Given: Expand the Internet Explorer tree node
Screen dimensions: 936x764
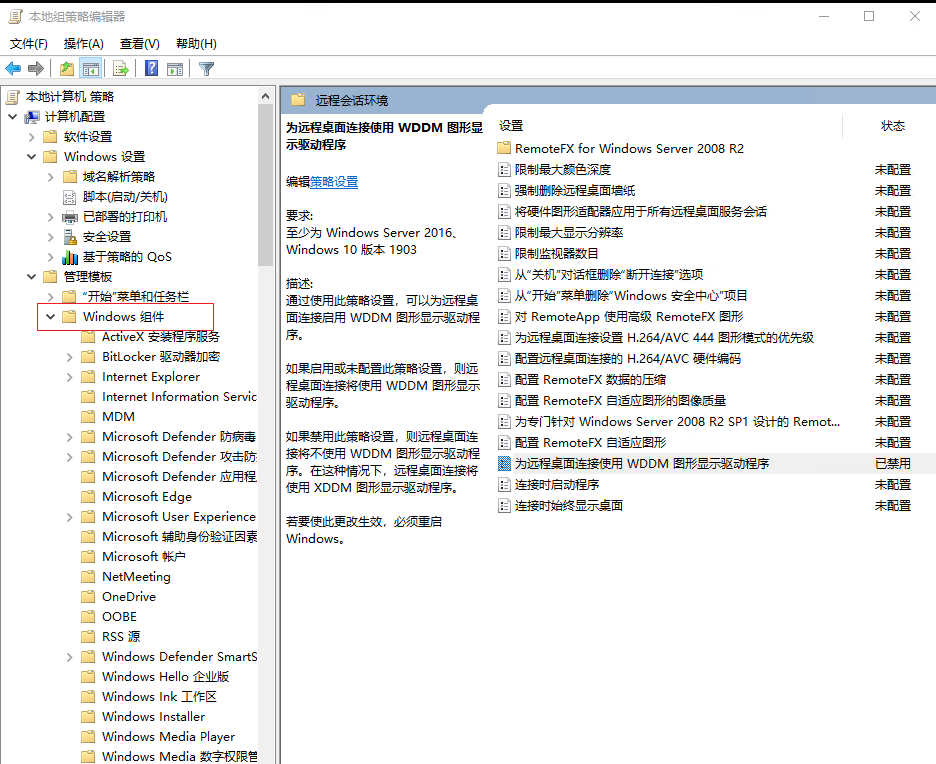Looking at the screenshot, I should point(69,377).
